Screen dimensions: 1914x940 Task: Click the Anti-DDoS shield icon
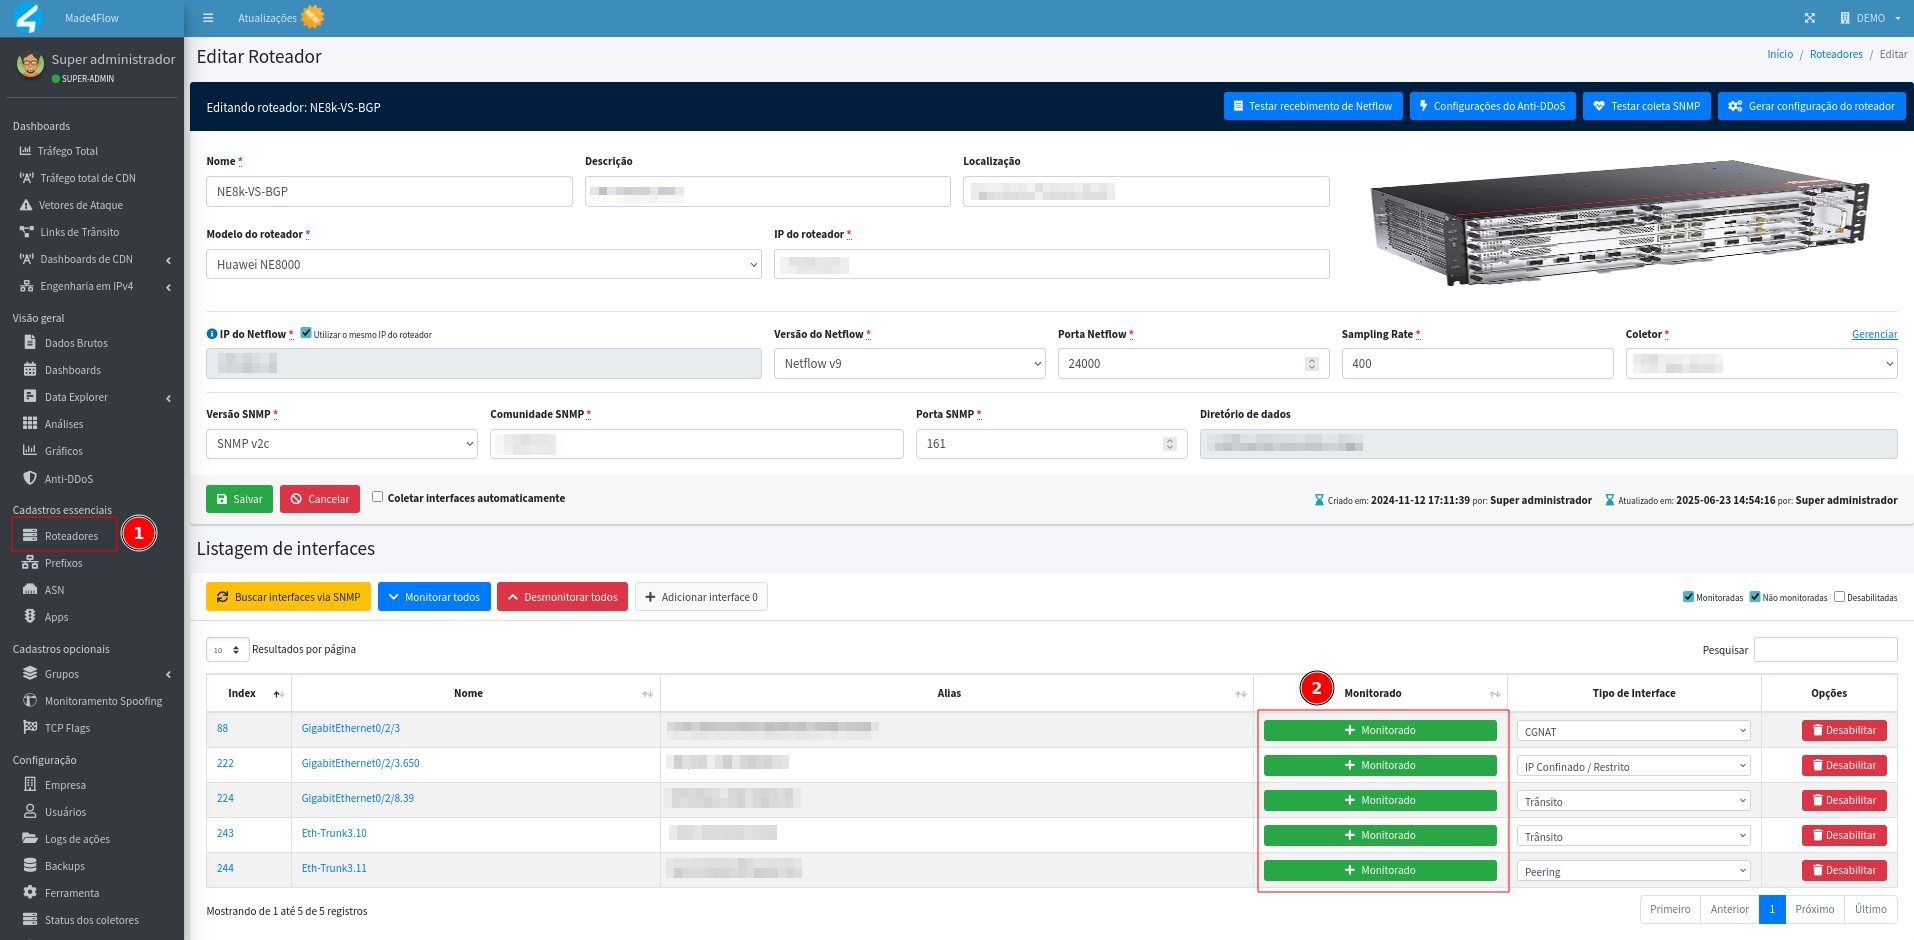(30, 478)
